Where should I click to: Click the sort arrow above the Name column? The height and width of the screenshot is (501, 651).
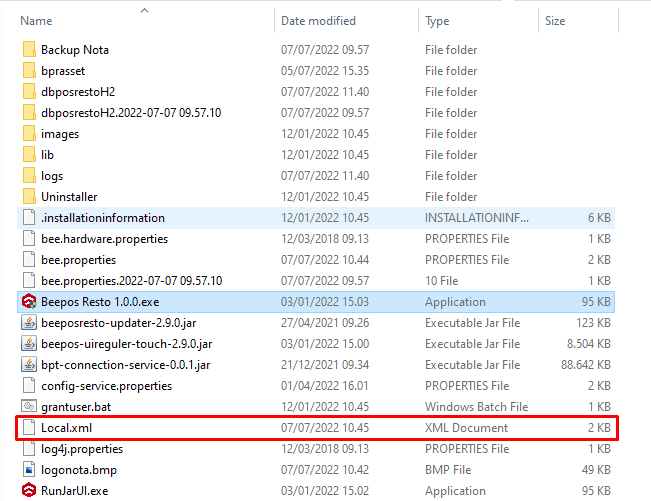[144, 10]
